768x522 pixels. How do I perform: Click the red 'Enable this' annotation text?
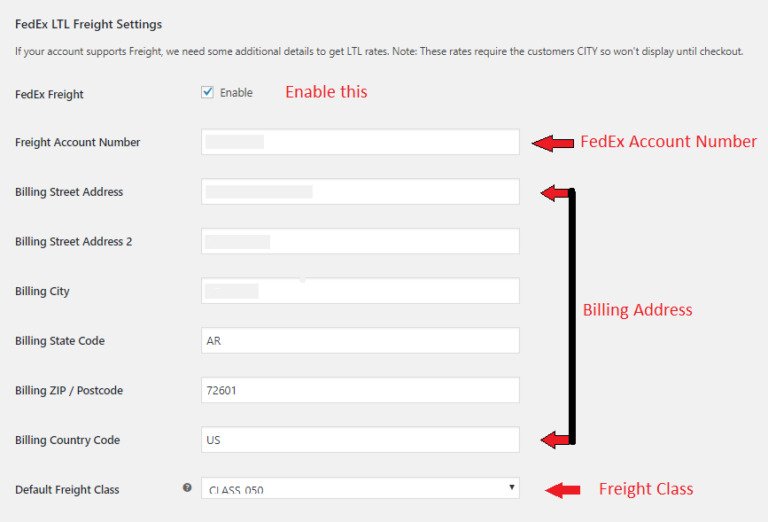[x=326, y=92]
